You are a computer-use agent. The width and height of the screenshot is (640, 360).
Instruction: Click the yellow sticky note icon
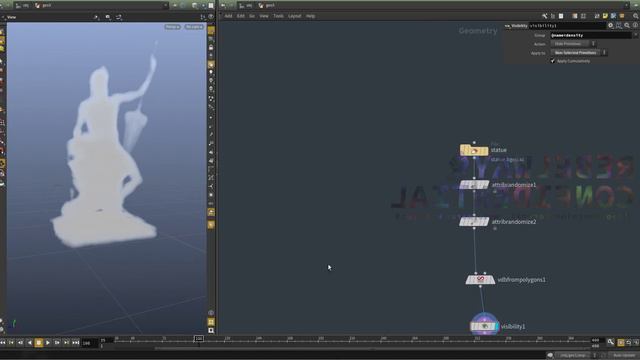(605, 16)
